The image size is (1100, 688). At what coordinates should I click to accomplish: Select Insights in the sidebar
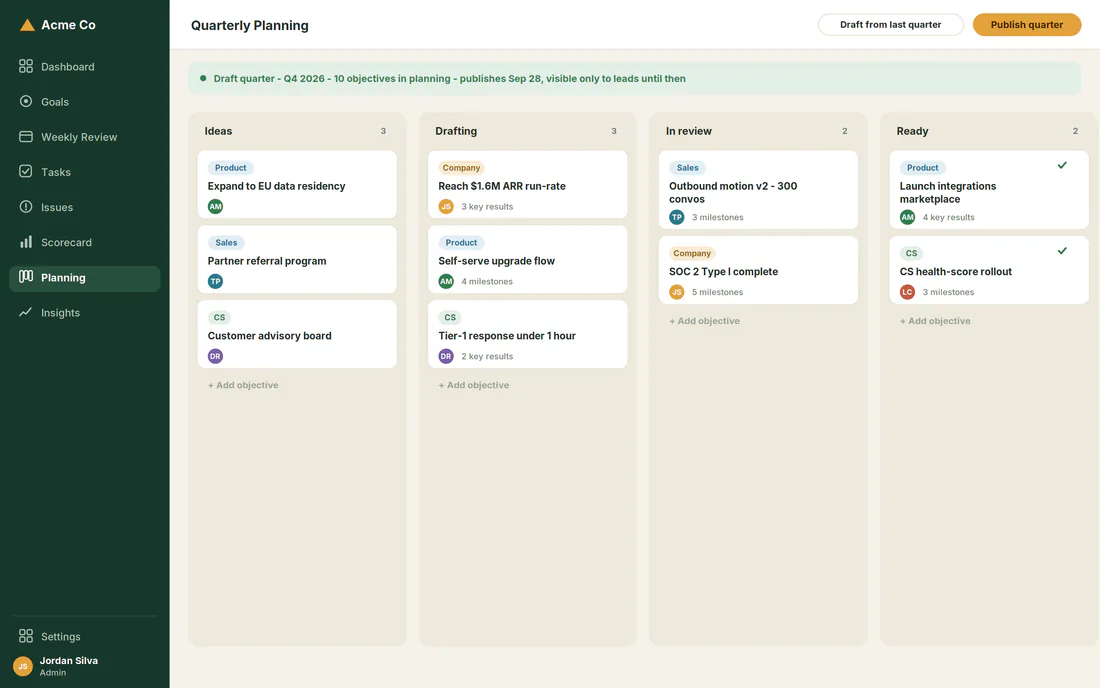coord(84,313)
